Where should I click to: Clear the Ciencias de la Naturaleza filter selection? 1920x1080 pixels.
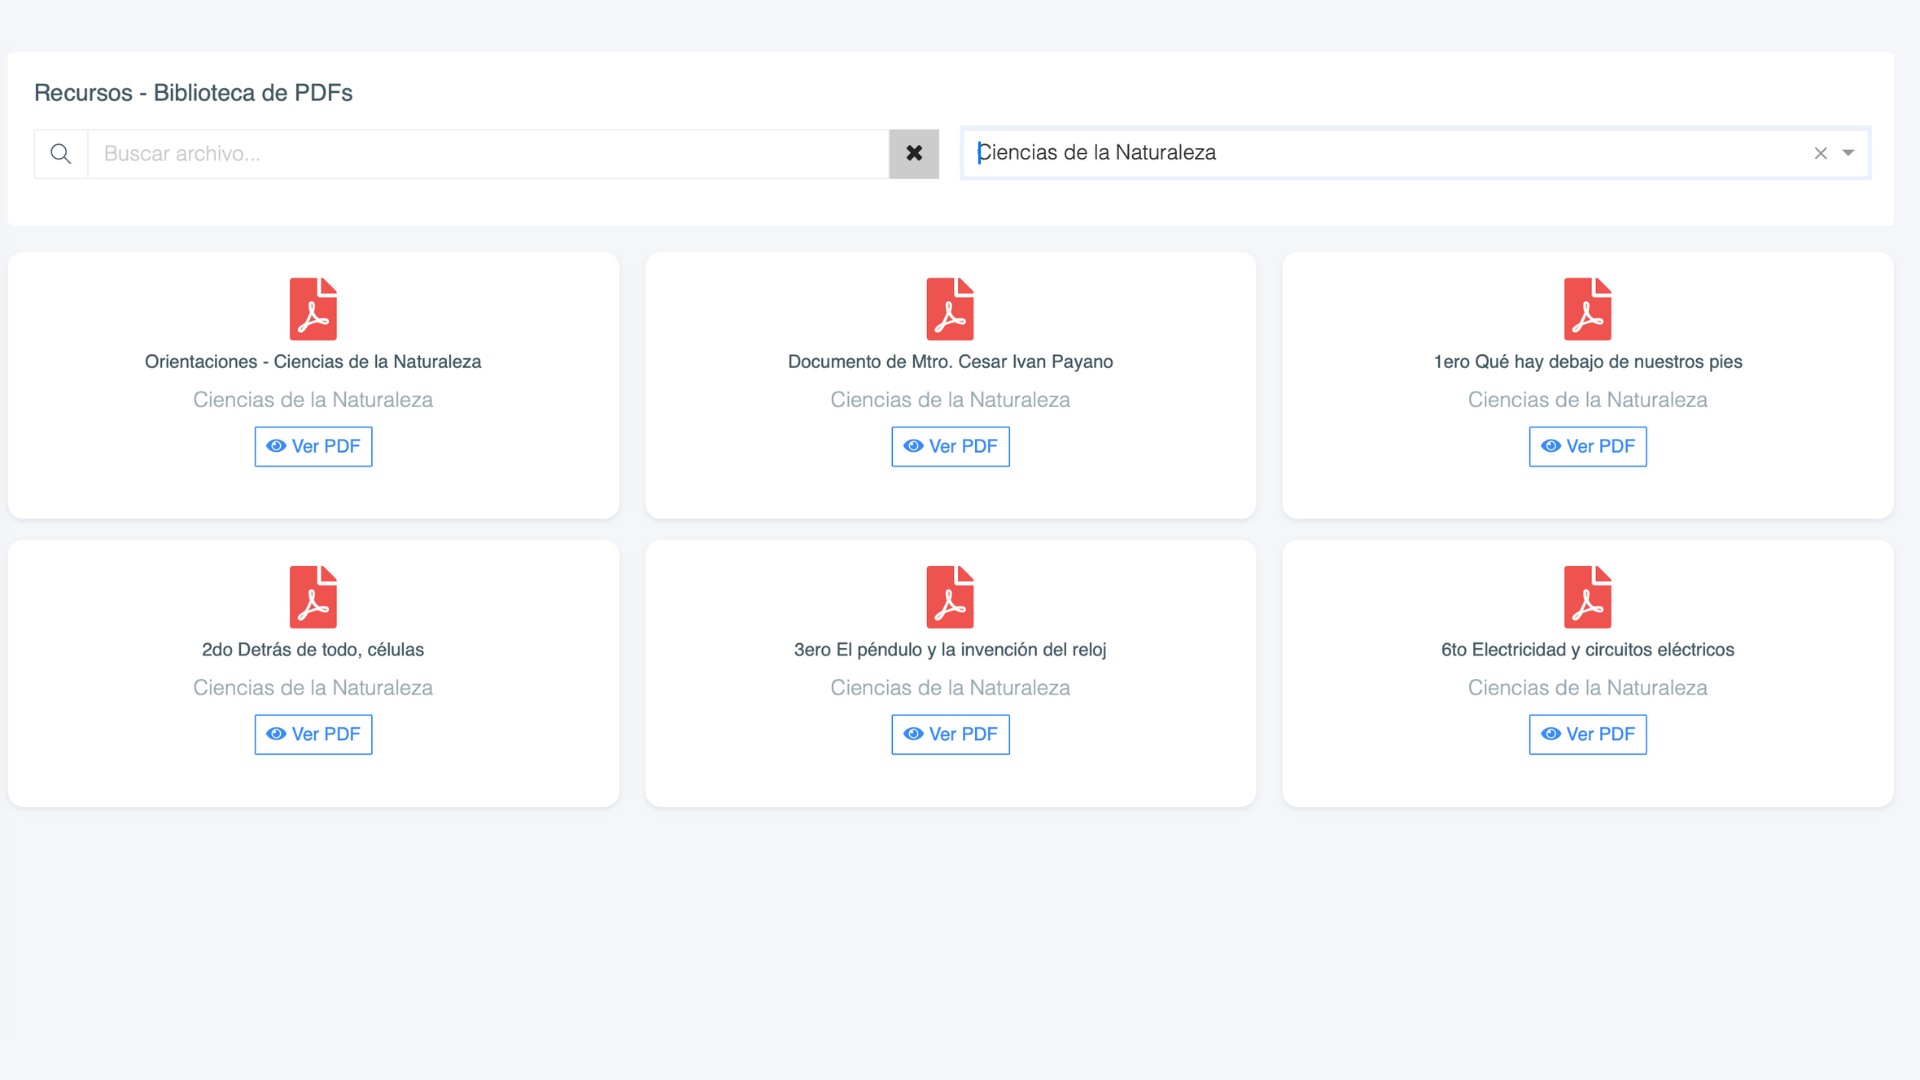[1820, 153]
